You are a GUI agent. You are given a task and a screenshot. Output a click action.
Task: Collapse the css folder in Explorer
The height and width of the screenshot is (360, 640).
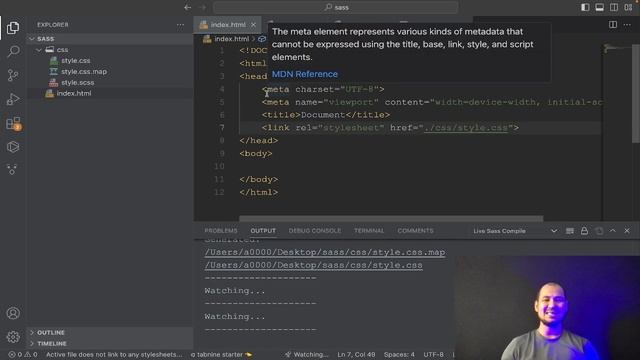click(110, 50)
